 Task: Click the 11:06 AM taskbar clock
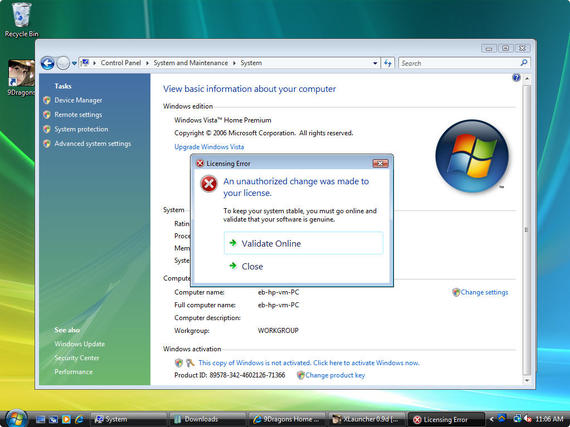[x=549, y=419]
